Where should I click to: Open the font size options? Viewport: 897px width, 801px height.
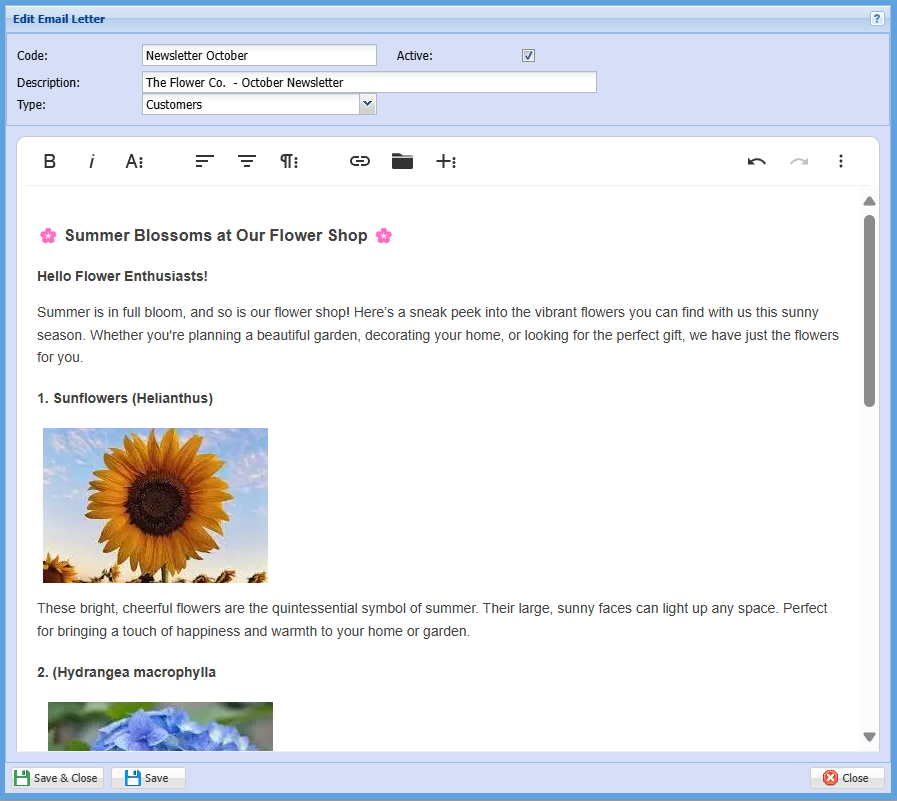pos(134,161)
